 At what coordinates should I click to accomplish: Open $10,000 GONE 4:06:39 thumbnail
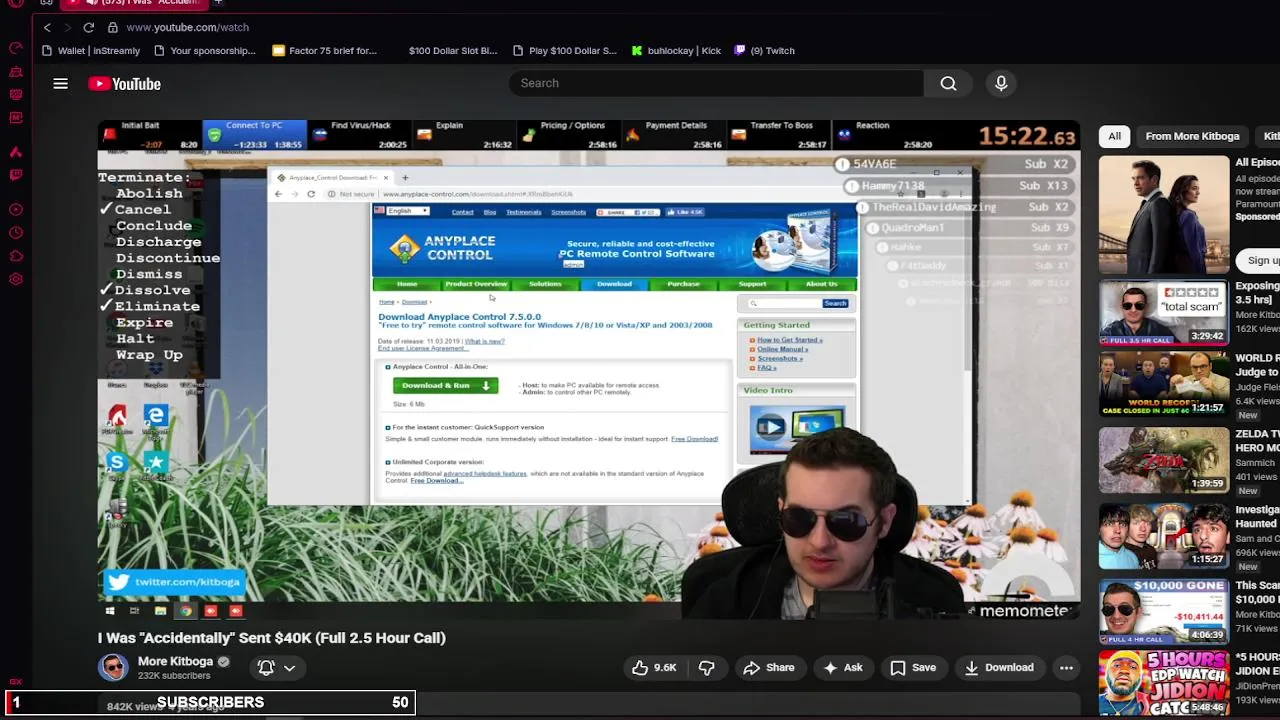pos(1164,610)
